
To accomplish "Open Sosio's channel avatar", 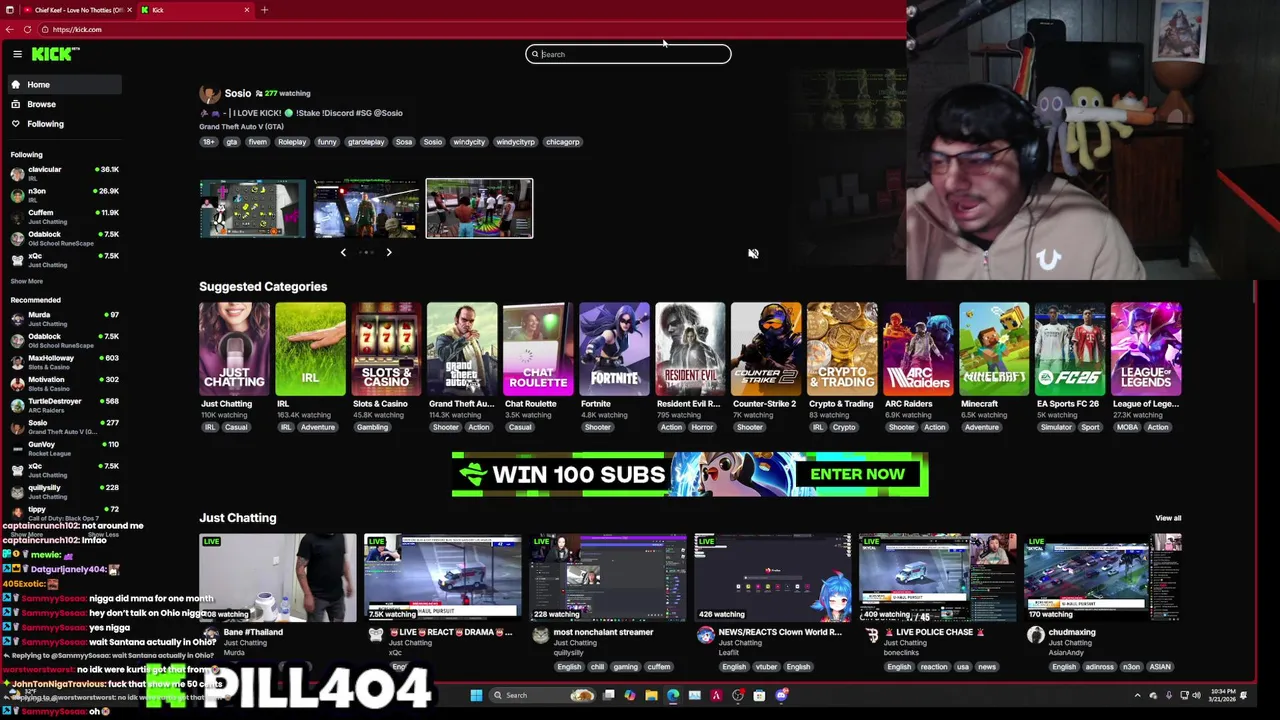I will coord(209,94).
